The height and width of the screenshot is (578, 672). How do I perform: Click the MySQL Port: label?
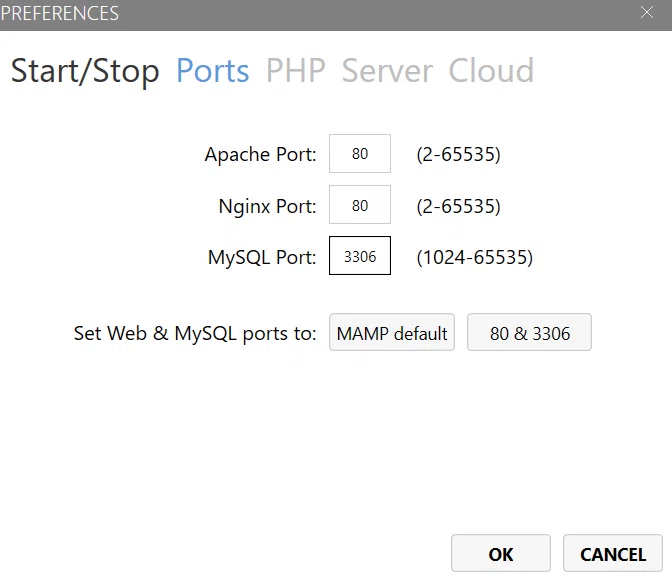click(262, 257)
